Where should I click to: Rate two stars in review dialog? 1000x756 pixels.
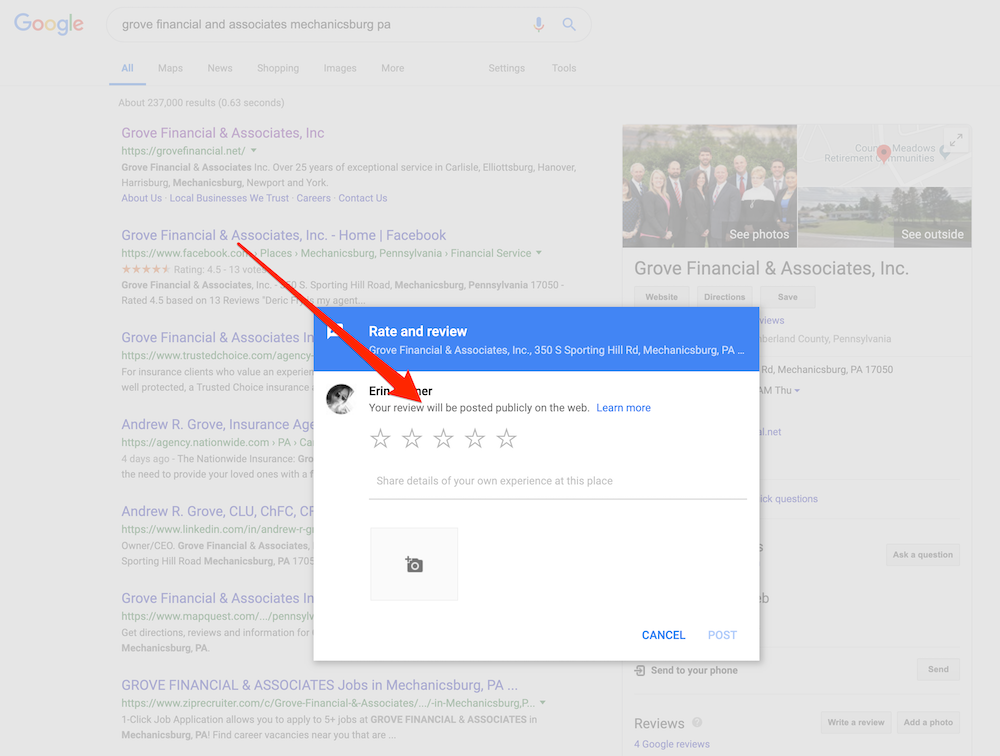[x=412, y=438]
